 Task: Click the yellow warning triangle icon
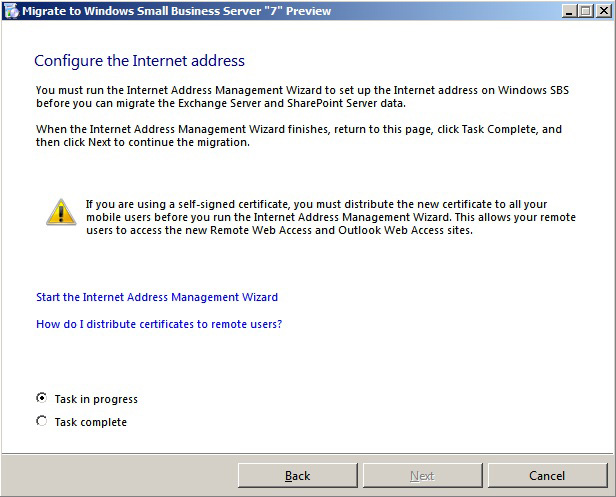[x=61, y=210]
